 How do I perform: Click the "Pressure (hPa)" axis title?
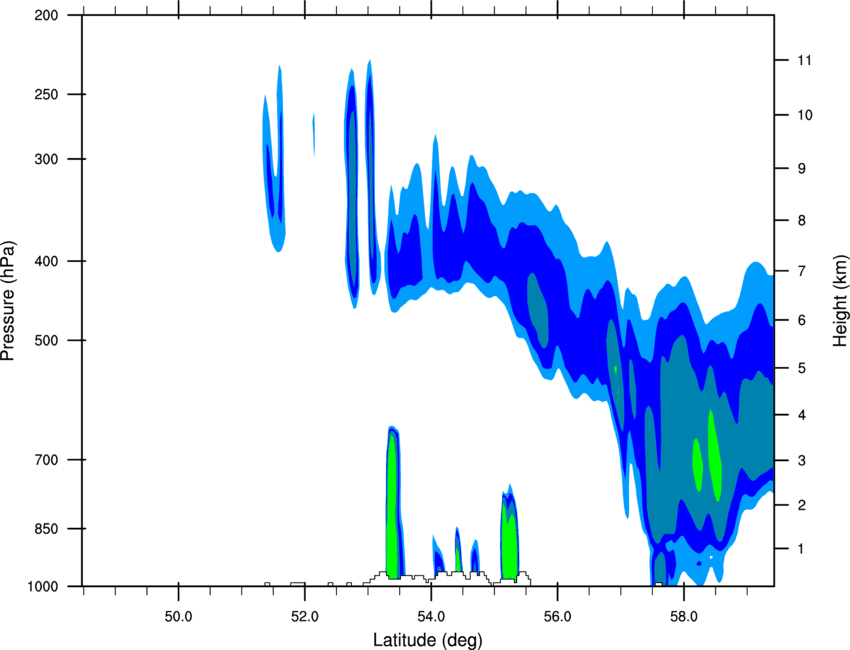point(8,301)
